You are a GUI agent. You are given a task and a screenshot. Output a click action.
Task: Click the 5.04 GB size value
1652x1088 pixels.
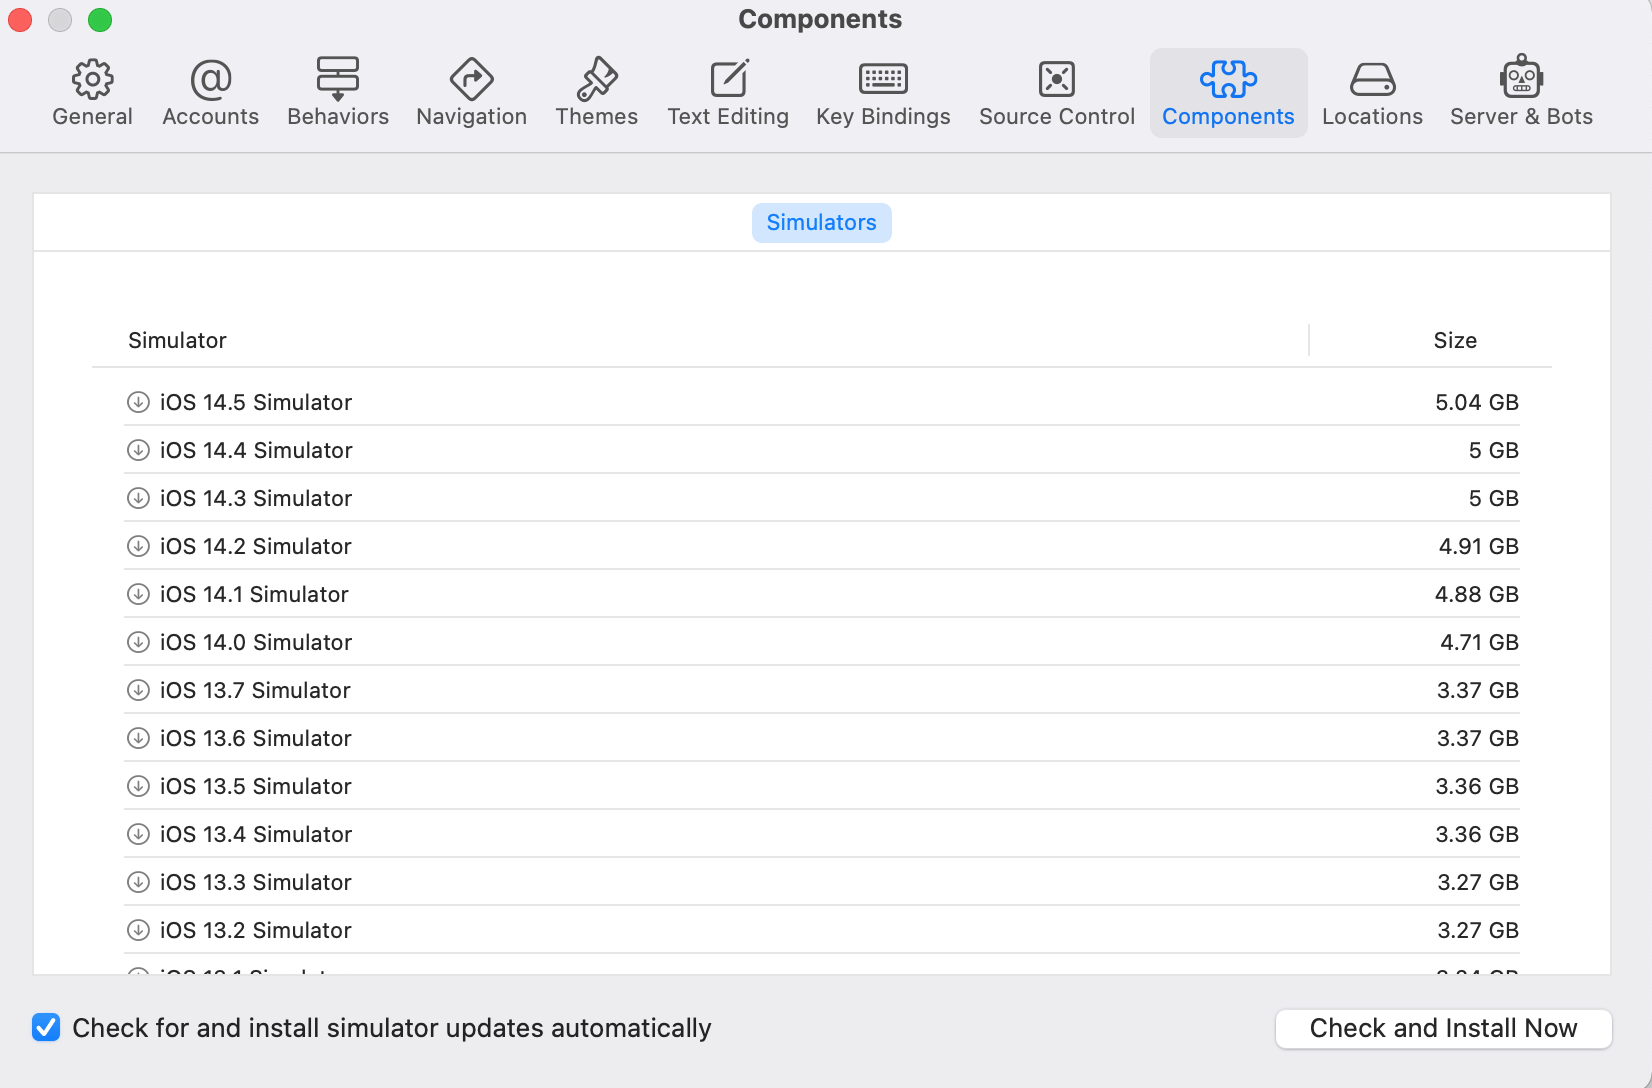click(x=1477, y=402)
